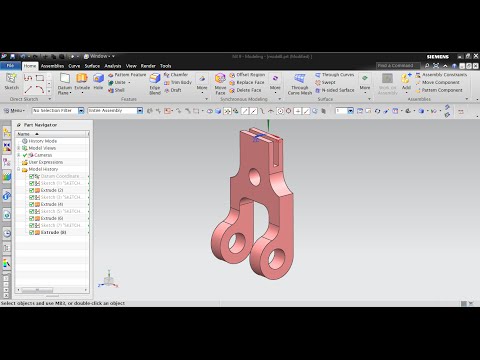Viewport: 480px width, 360px height.
Task: Open the Analysis ribbon tab
Action: tap(113, 66)
